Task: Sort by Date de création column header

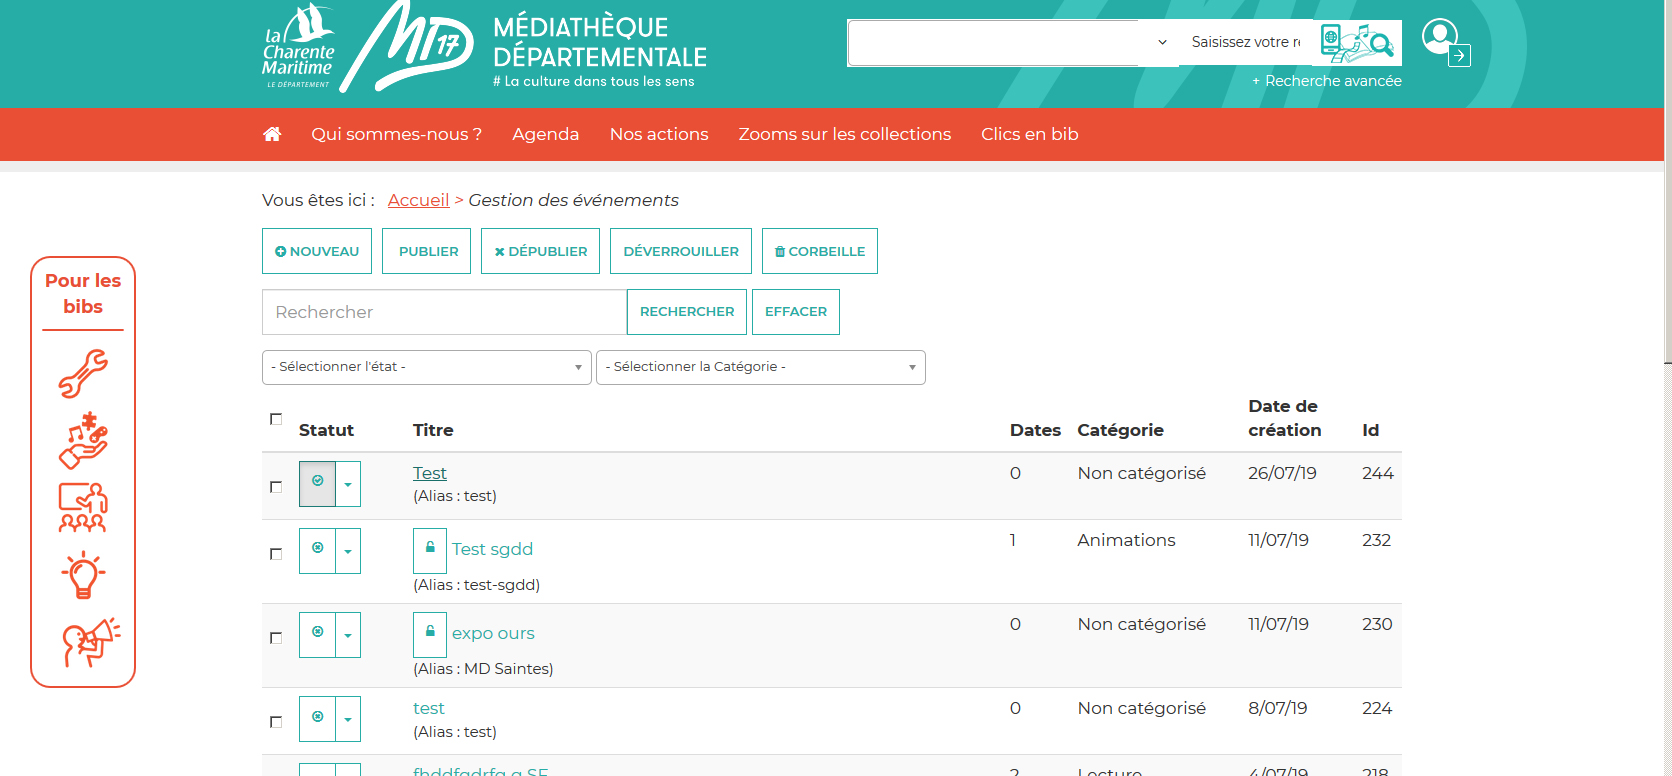Action: [x=1285, y=418]
